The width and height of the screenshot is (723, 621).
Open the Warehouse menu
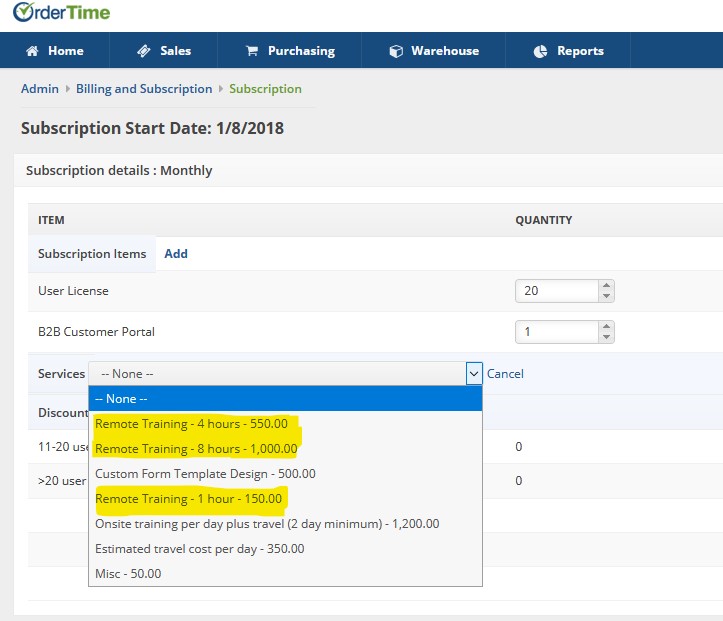(x=433, y=50)
